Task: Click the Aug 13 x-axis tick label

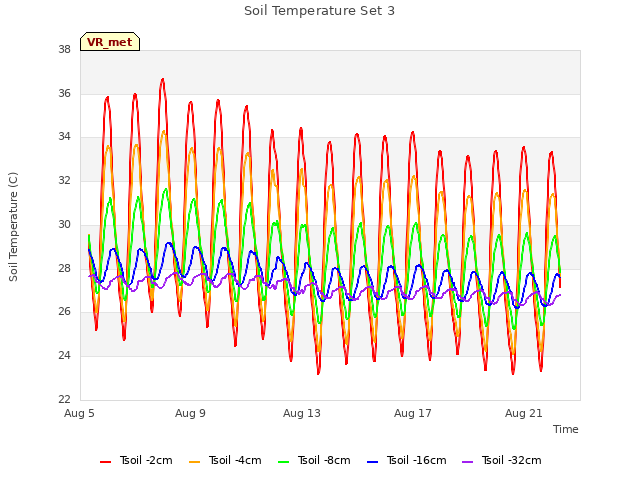Action: point(302,413)
